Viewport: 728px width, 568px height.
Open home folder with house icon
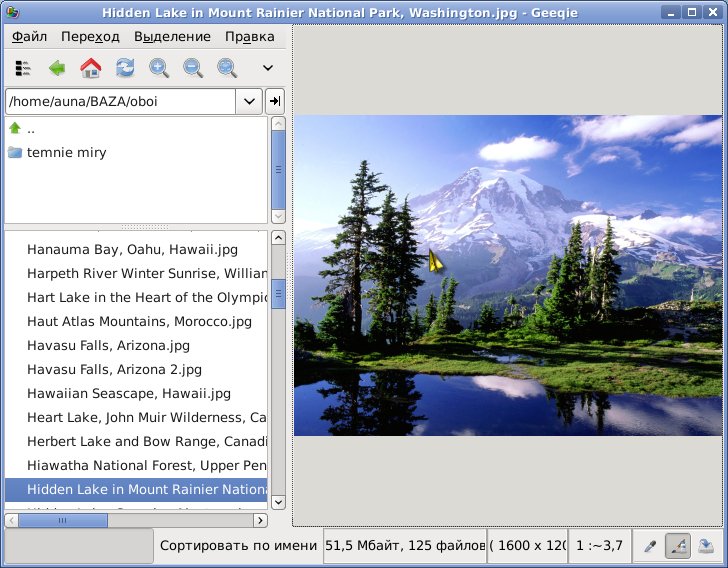[91, 68]
